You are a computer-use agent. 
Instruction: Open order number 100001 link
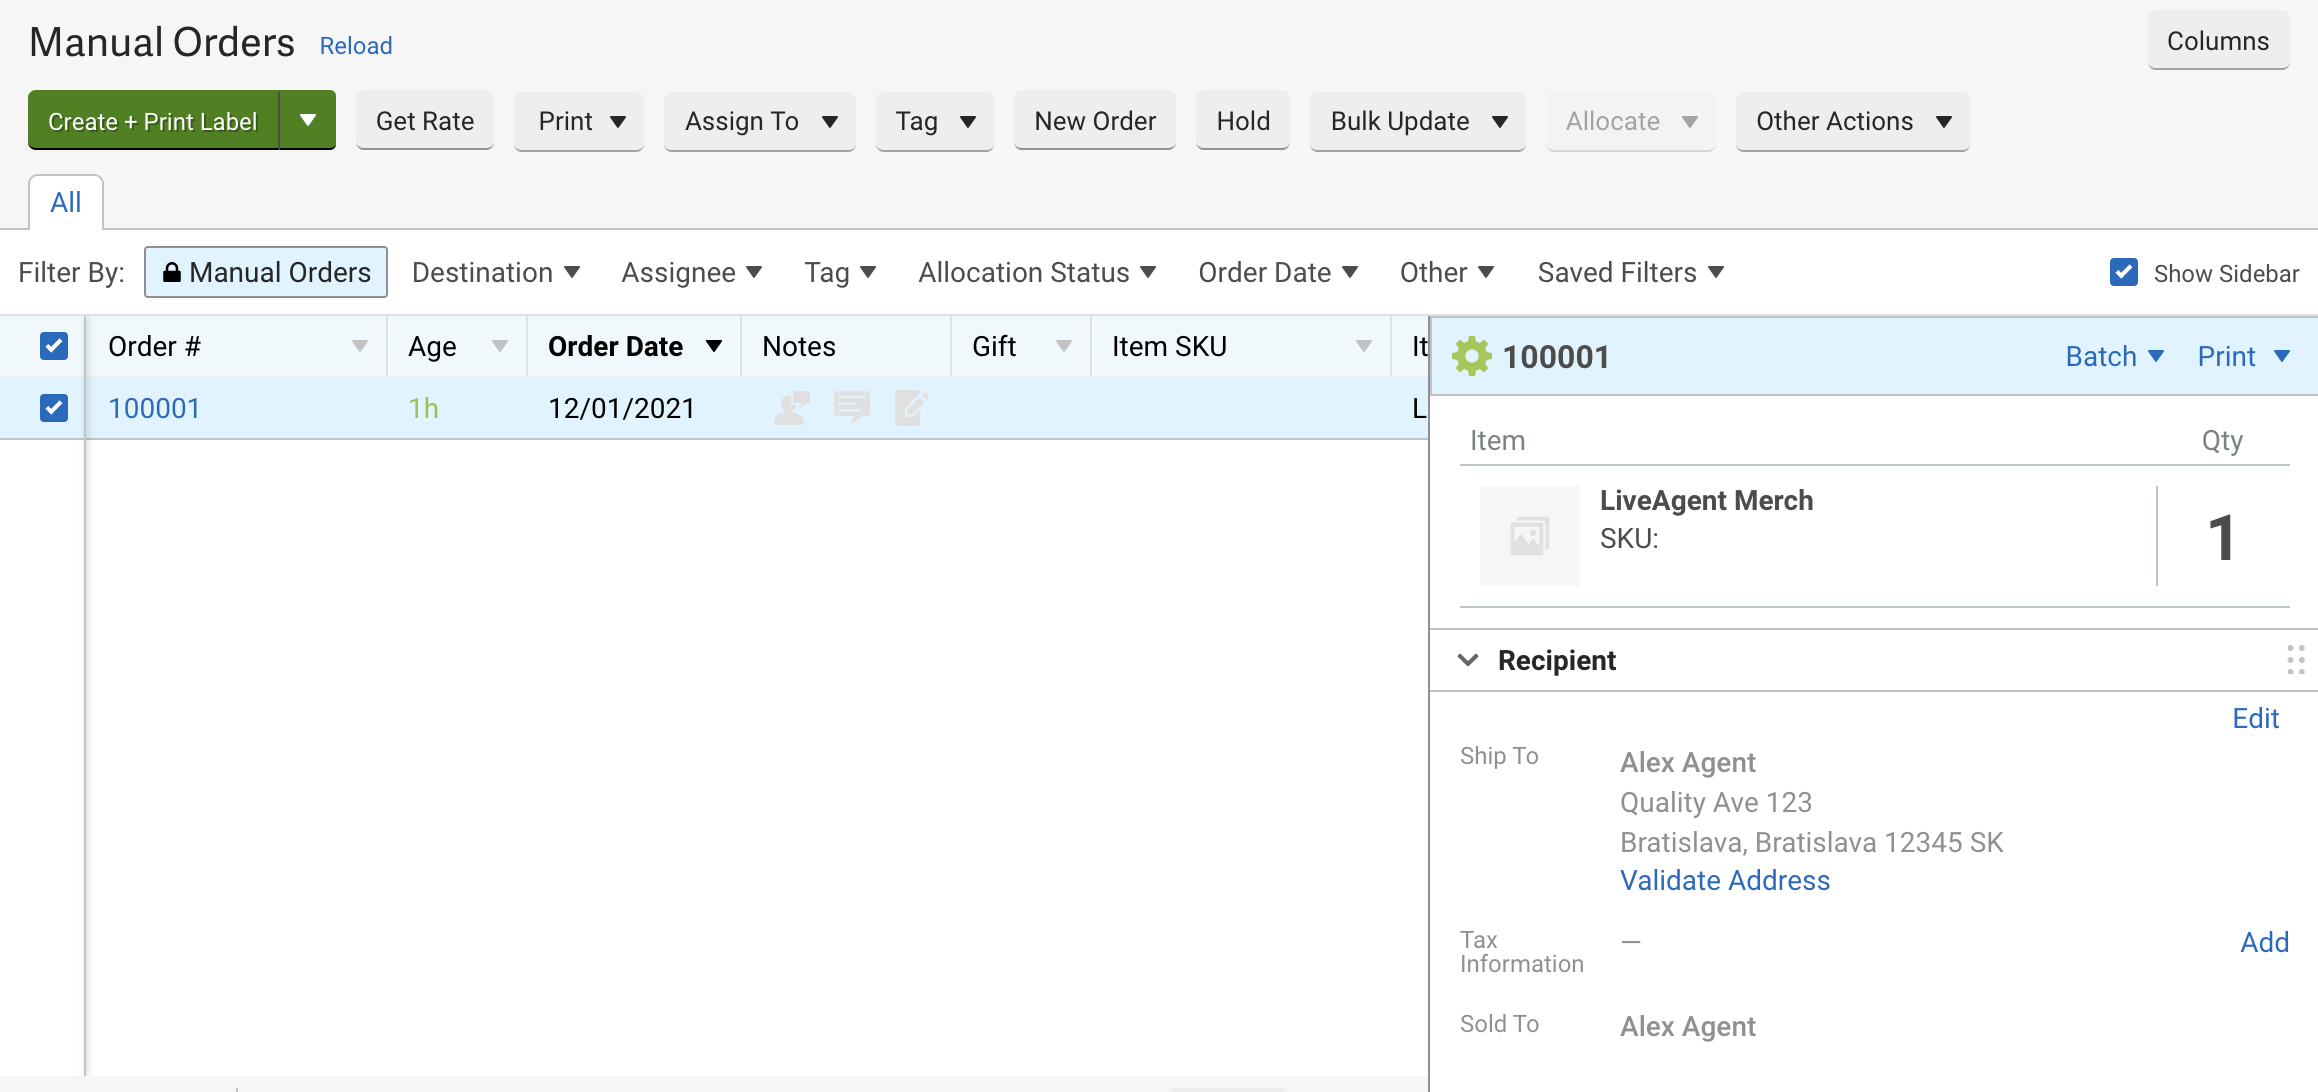click(x=154, y=408)
